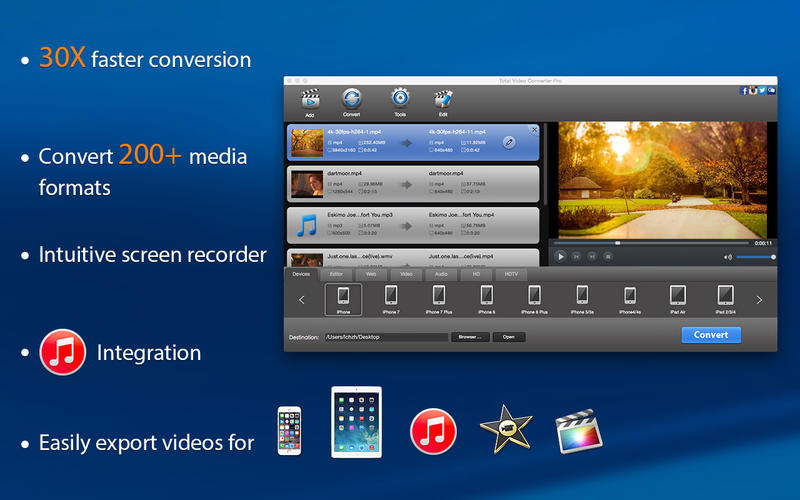The height and width of the screenshot is (500, 800).
Task: Click the Convert toolbar icon
Action: (352, 99)
